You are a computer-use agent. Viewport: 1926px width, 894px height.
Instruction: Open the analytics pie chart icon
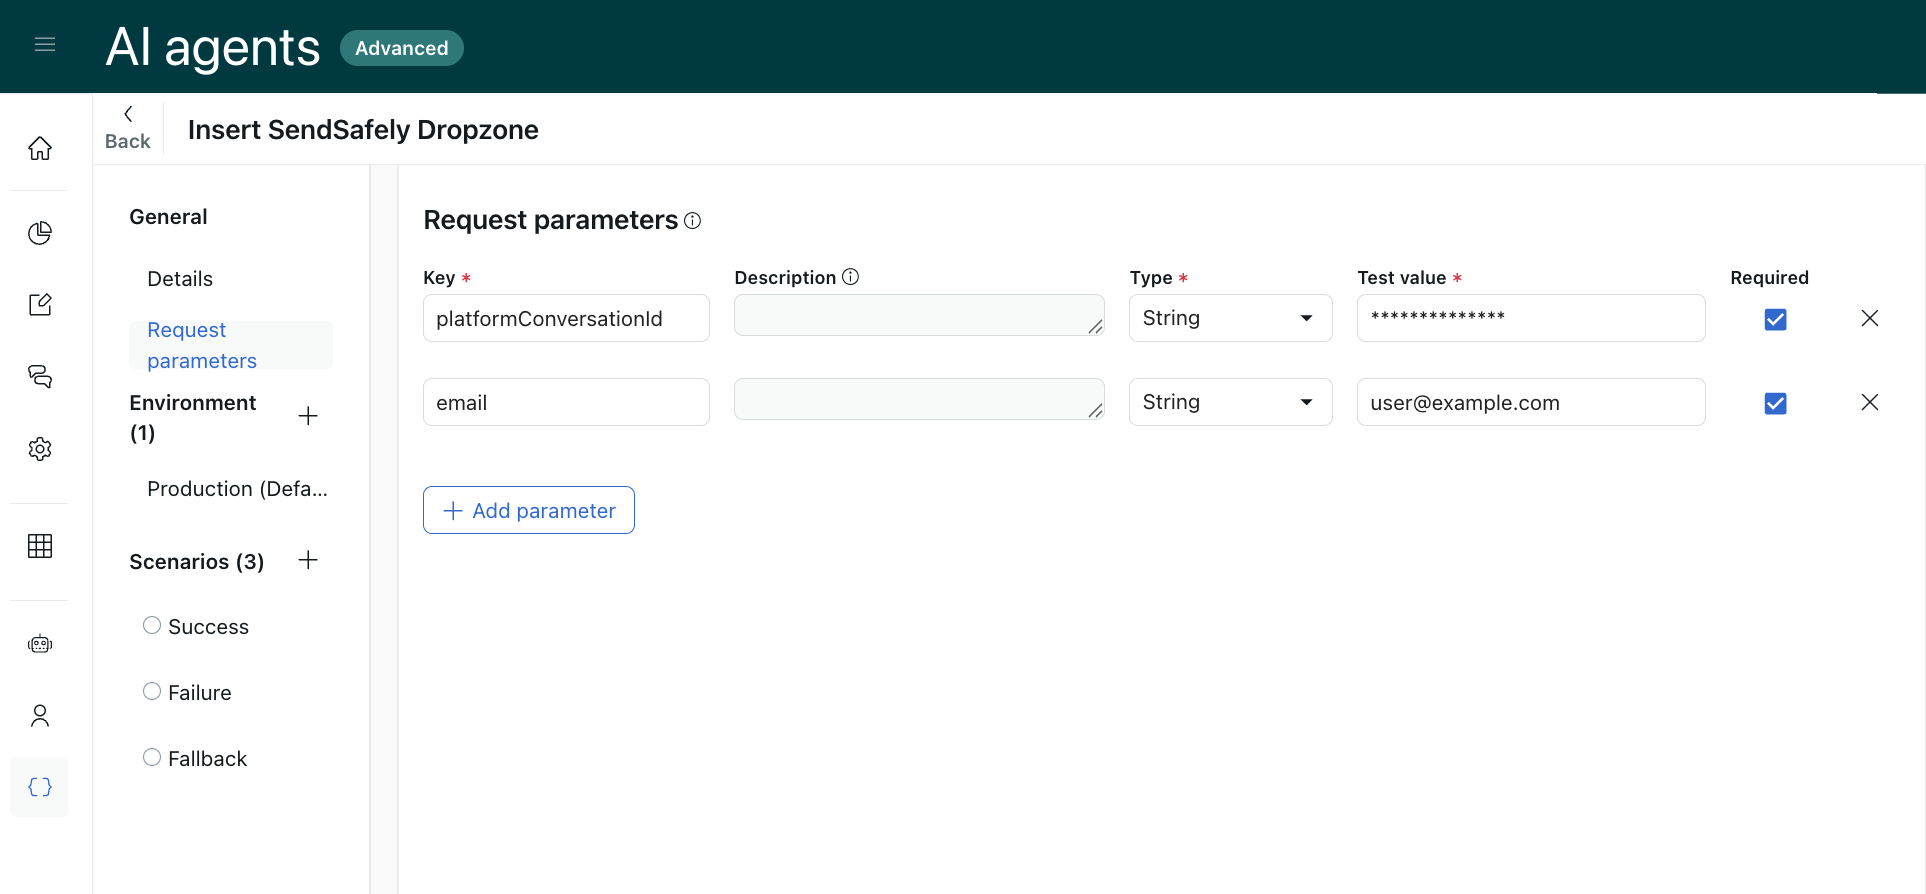click(40, 233)
